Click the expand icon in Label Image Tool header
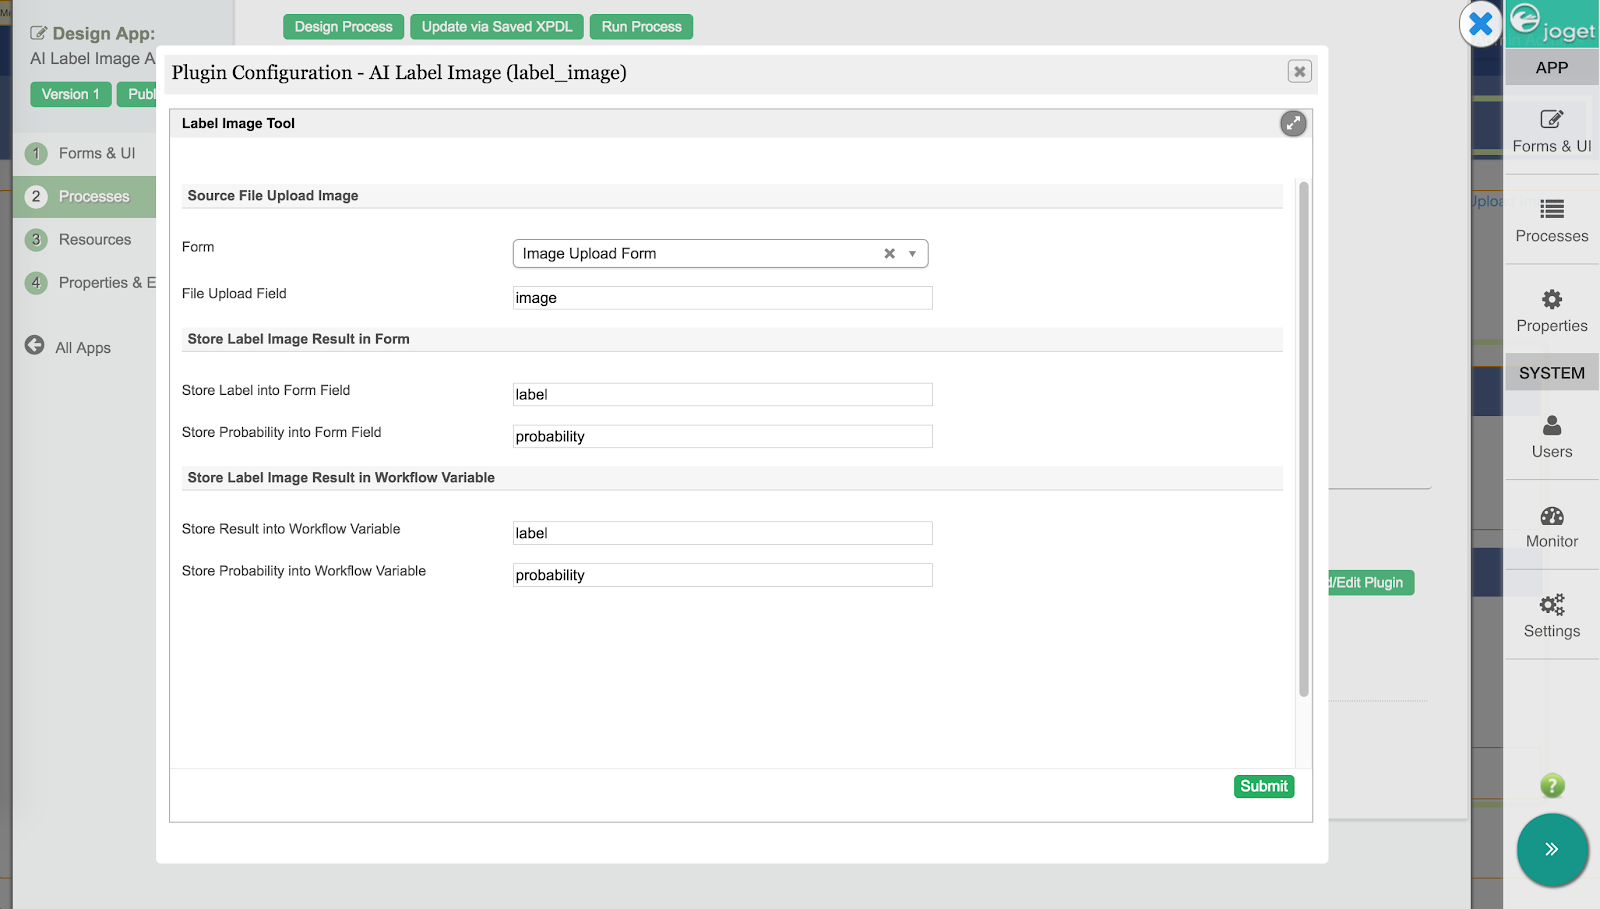 tap(1293, 124)
